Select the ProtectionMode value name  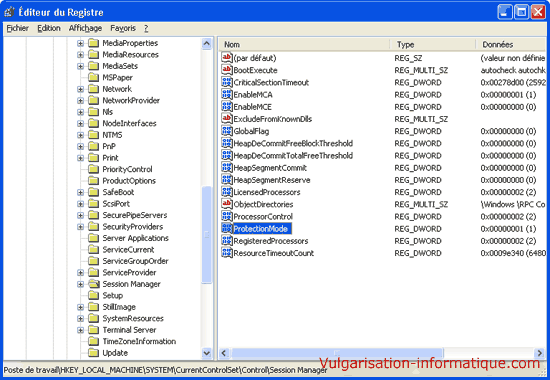click(261, 229)
